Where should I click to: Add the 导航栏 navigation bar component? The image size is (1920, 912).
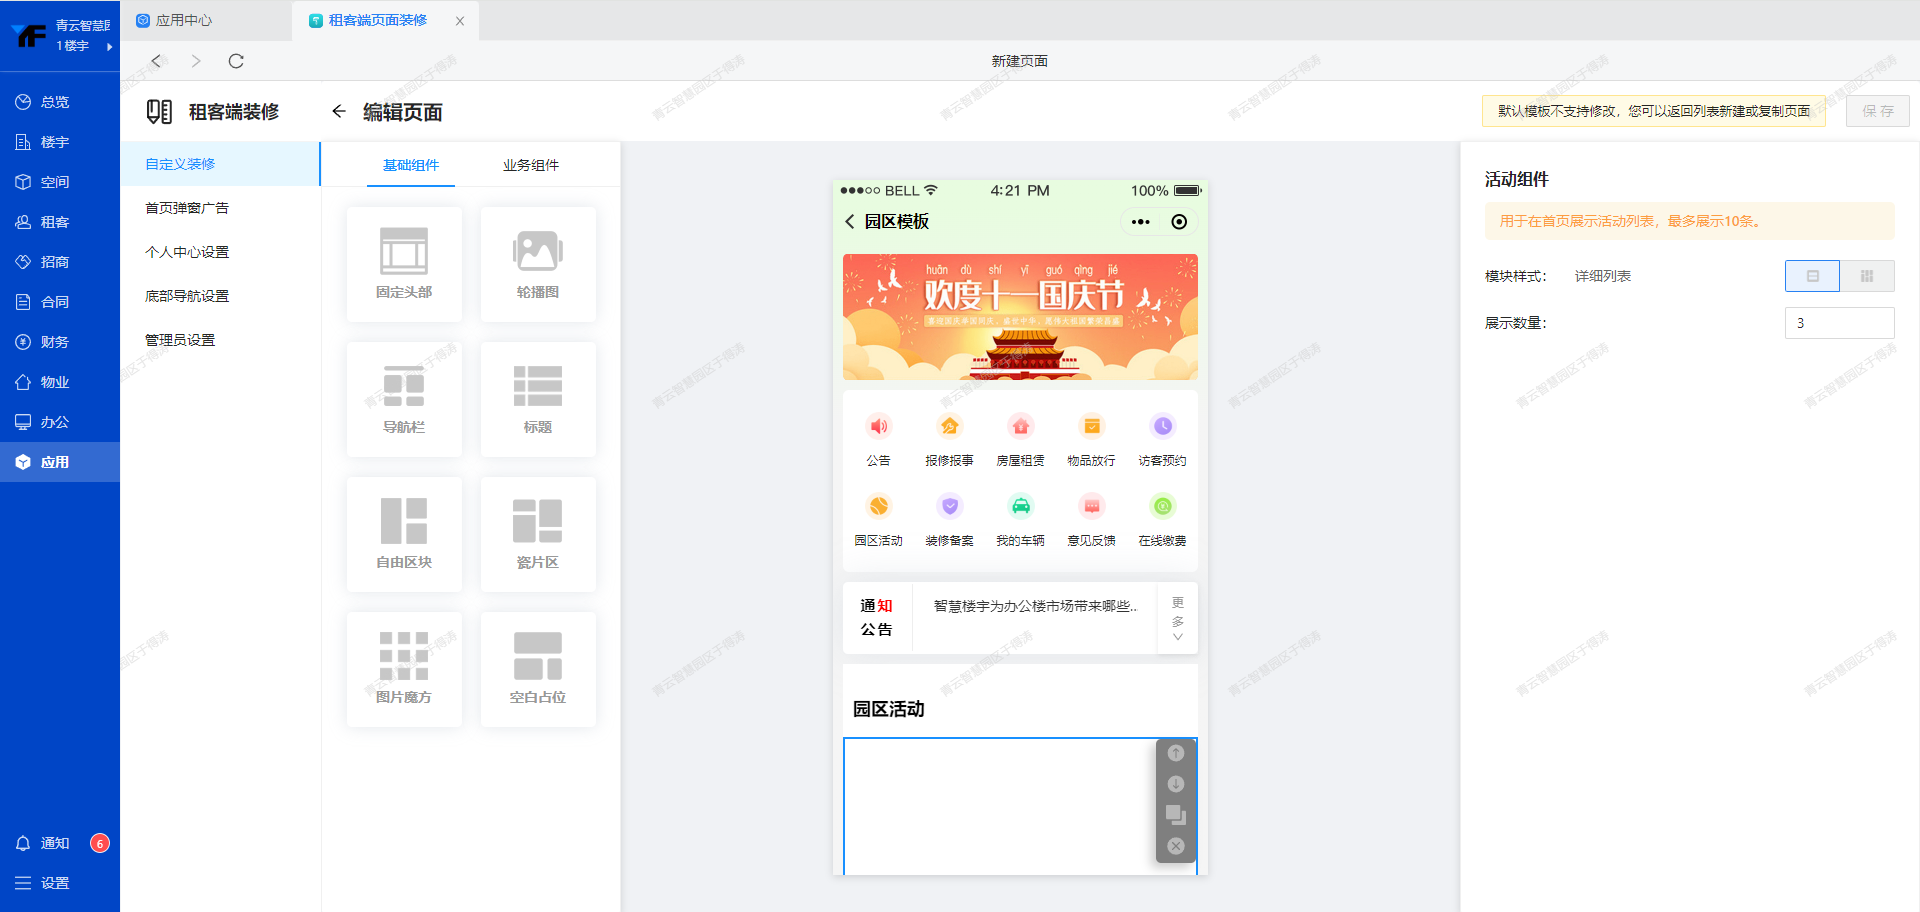point(404,399)
